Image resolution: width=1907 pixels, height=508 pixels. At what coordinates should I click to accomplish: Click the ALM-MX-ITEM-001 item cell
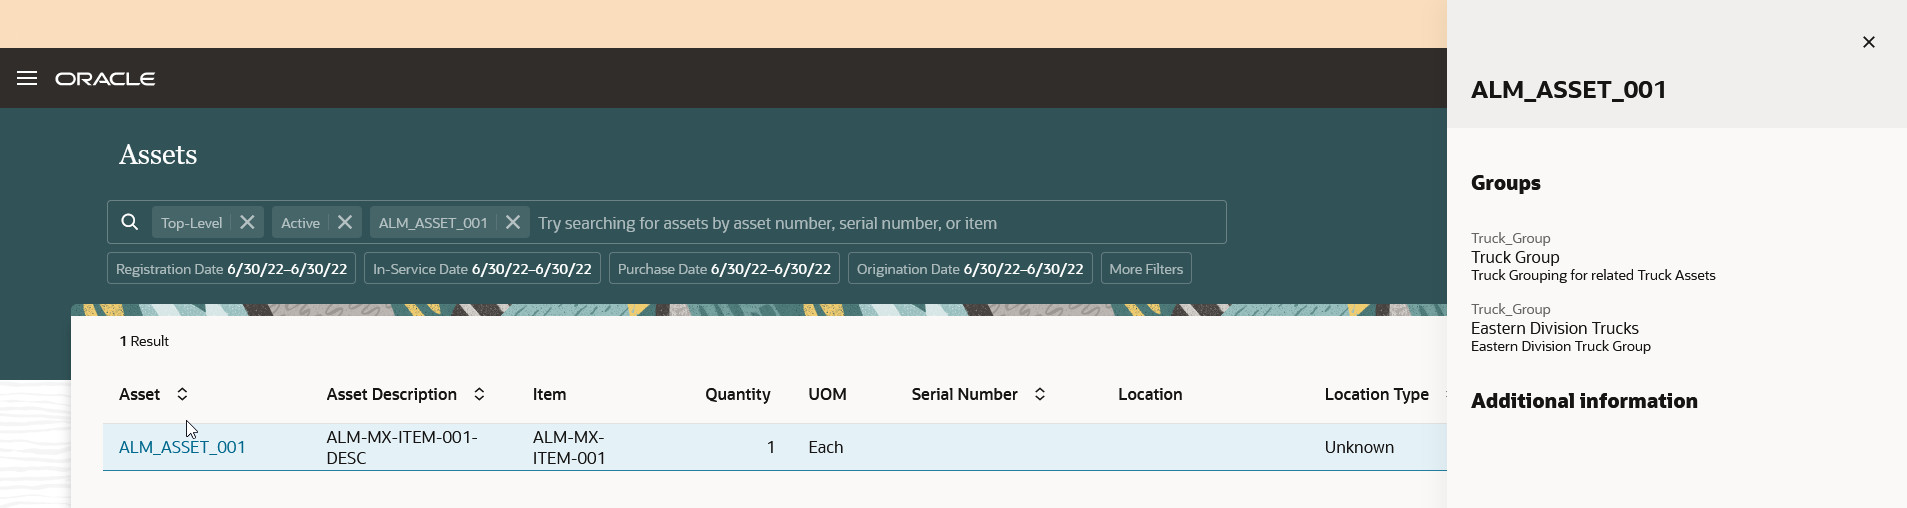(569, 447)
